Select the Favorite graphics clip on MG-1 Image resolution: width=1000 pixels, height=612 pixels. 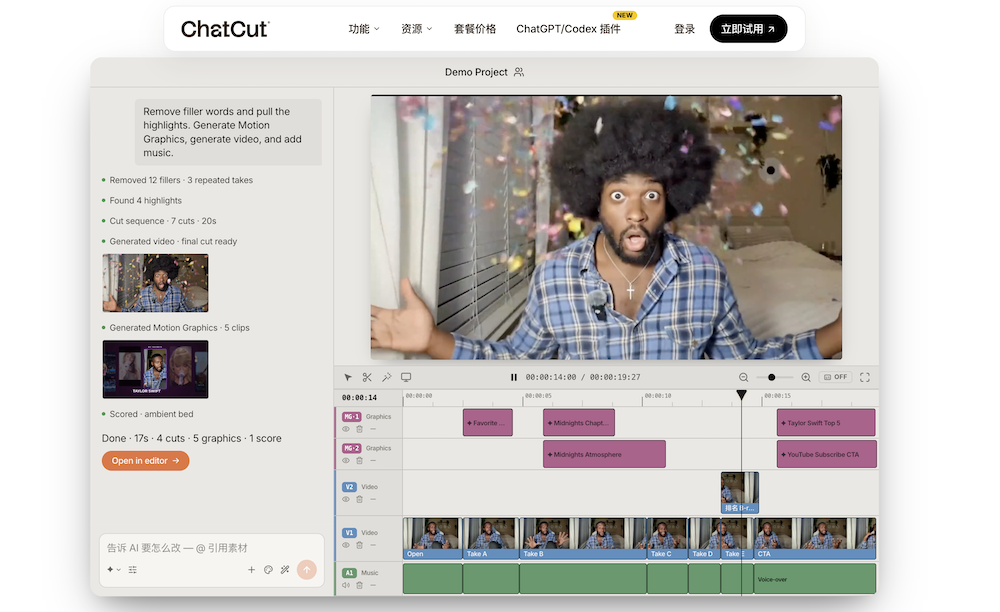(x=488, y=423)
